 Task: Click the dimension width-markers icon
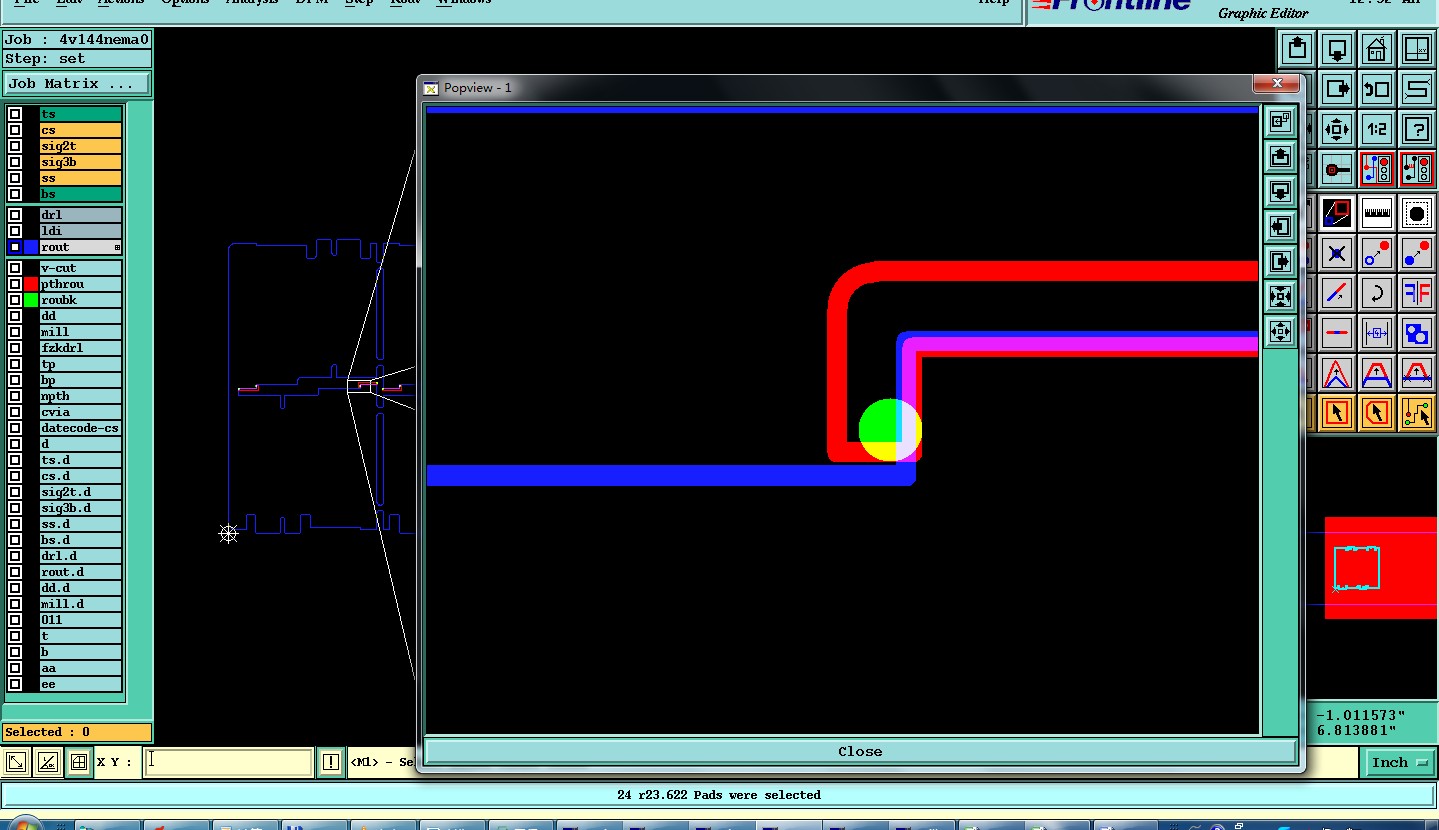tap(1377, 333)
